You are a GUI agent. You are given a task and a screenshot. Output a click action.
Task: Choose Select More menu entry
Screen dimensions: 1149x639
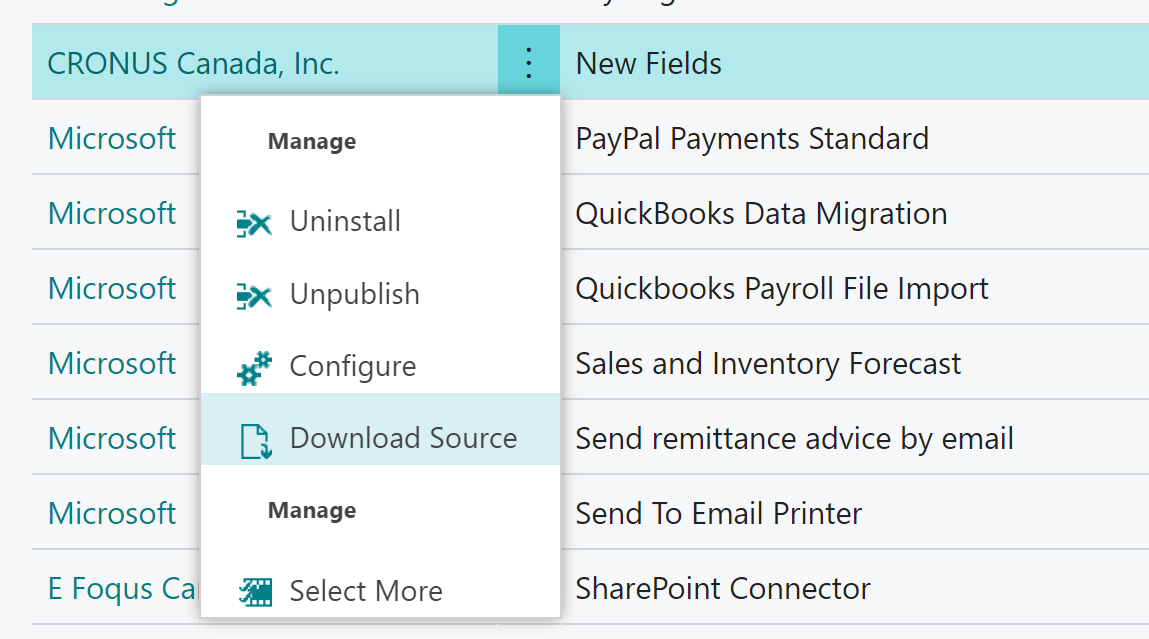point(380,590)
